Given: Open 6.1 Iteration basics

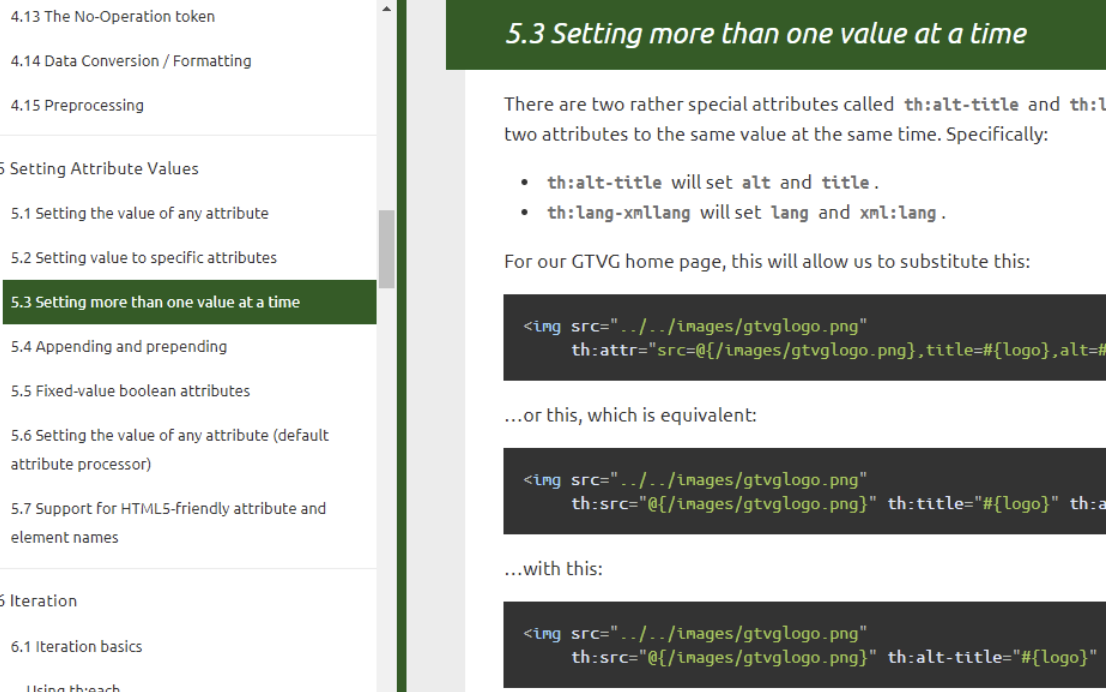Looking at the screenshot, I should (76, 646).
